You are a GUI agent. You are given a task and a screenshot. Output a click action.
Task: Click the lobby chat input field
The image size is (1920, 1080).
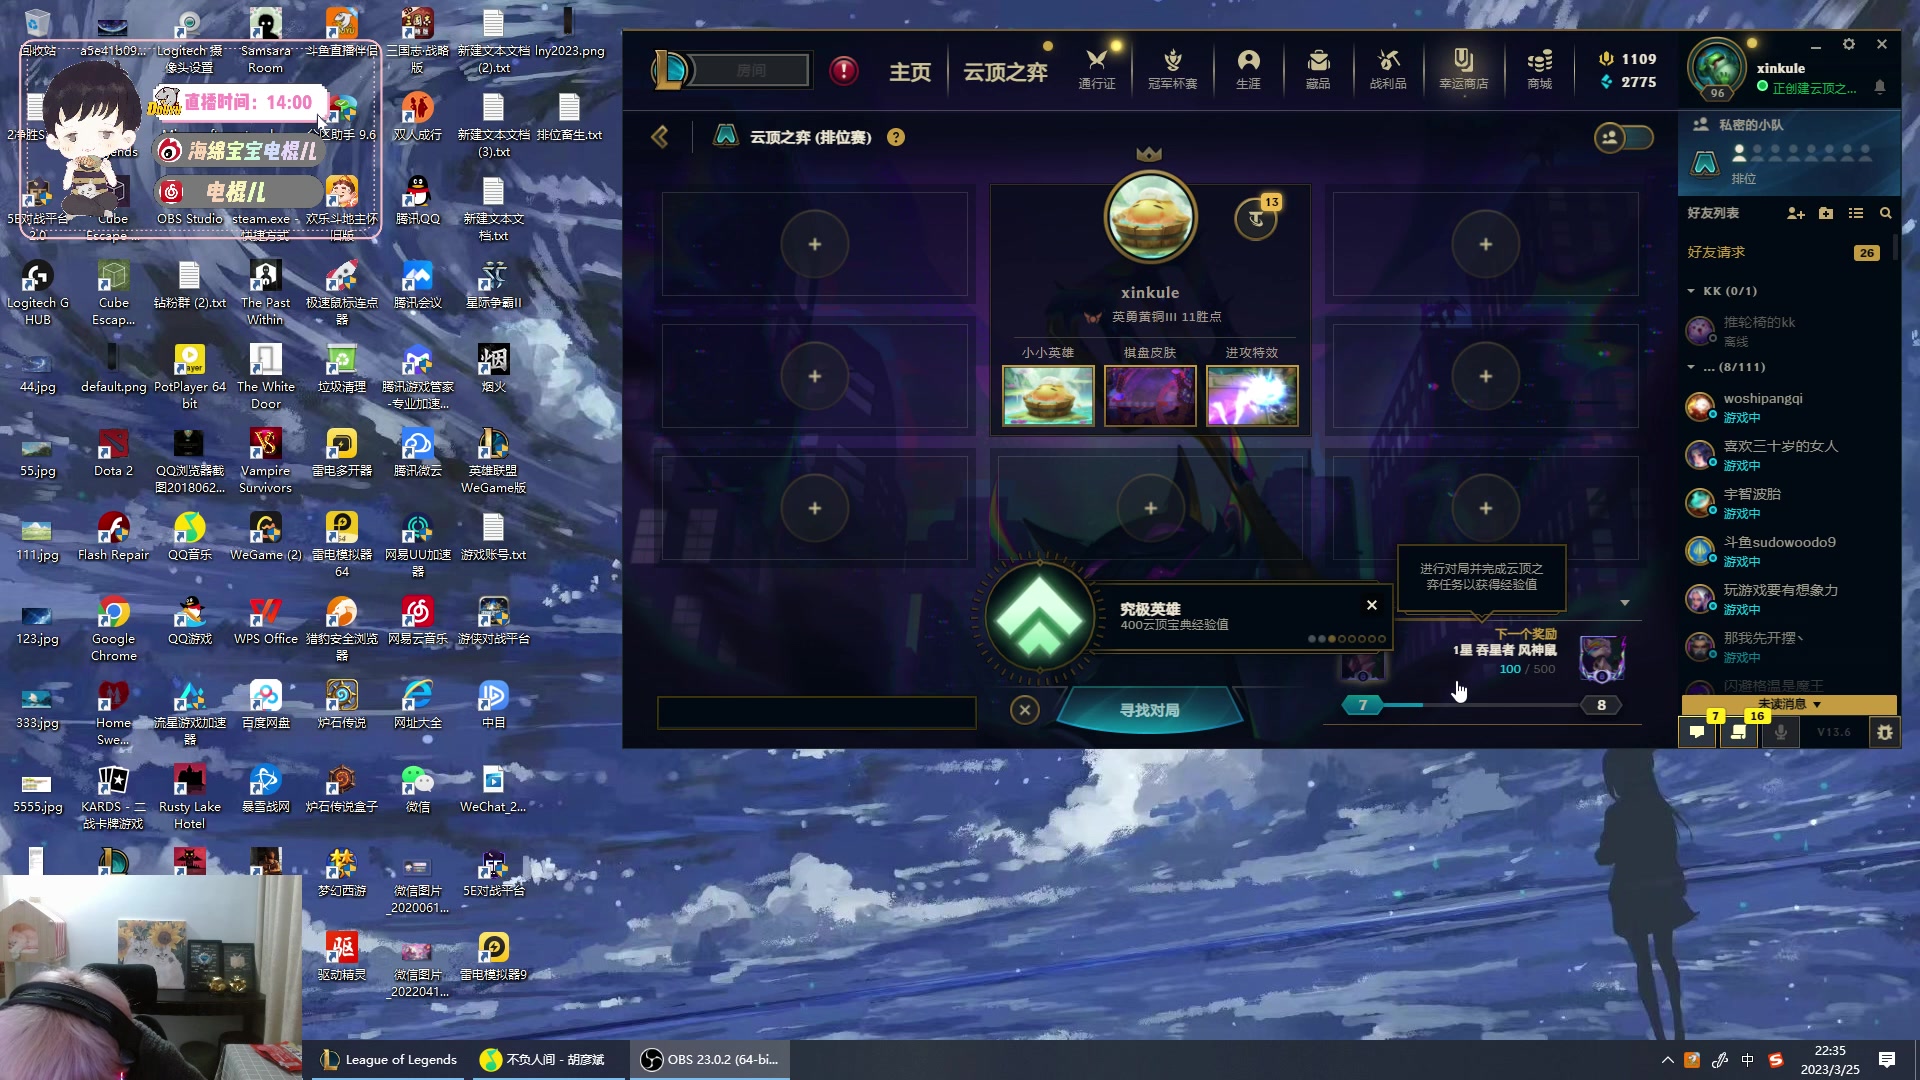pos(816,712)
